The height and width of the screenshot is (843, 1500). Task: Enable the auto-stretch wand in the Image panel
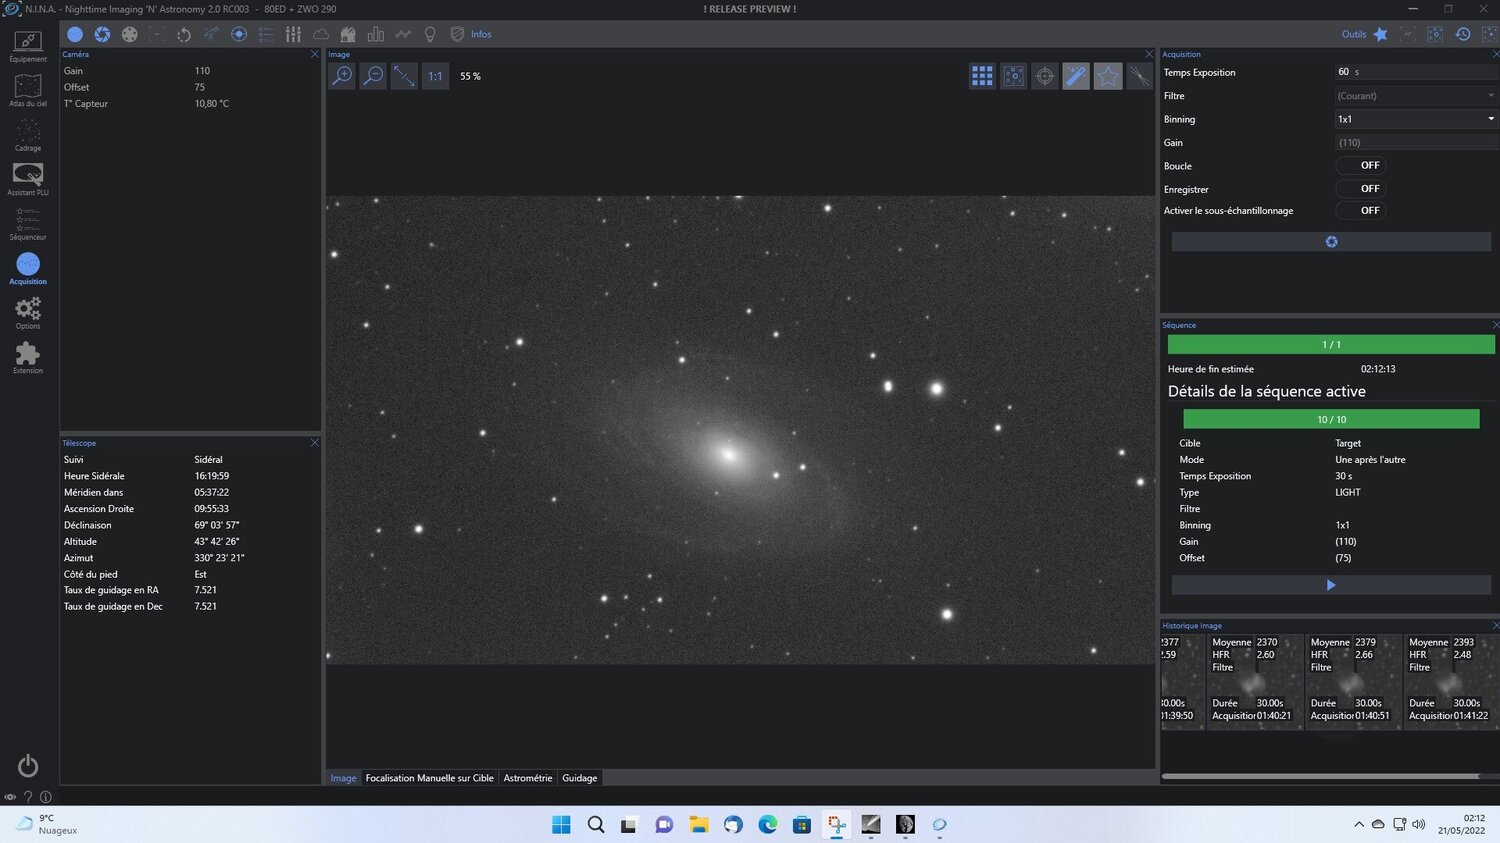click(1076, 76)
